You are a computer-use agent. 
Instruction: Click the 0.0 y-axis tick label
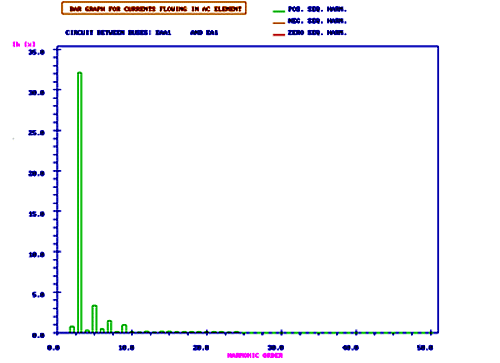click(38, 335)
